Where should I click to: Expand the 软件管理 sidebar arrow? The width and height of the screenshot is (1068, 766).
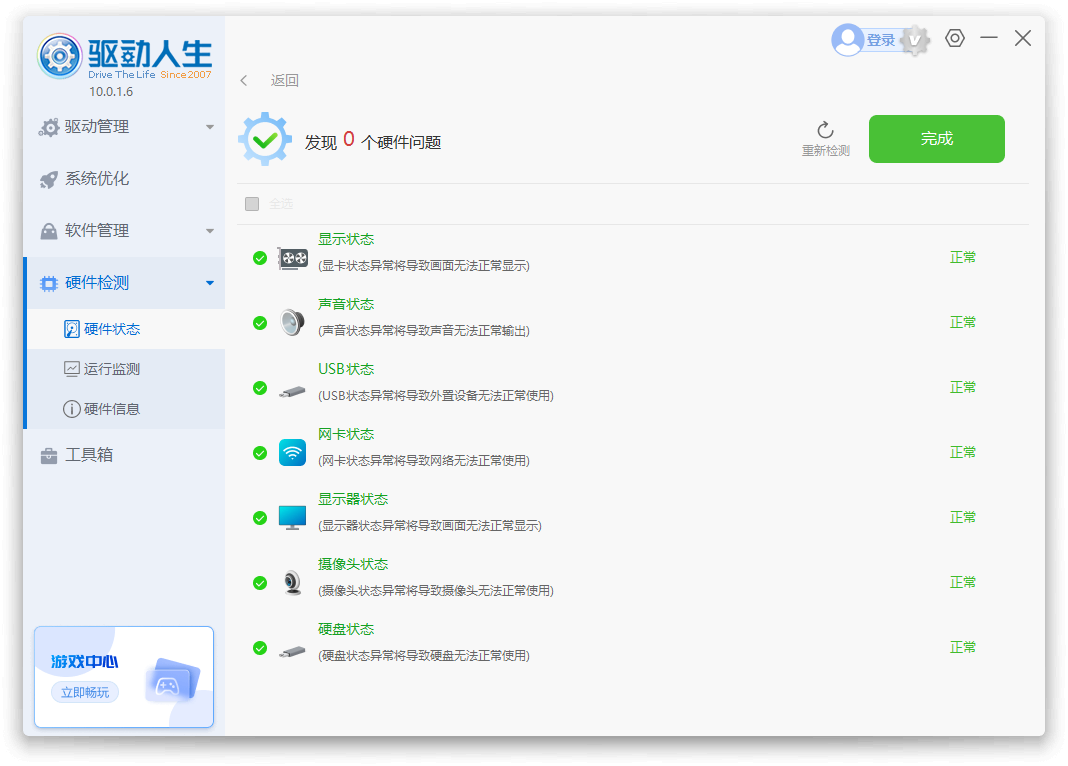(x=210, y=231)
